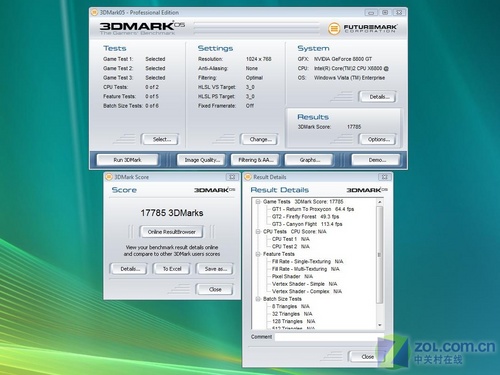The width and height of the screenshot is (500, 375).
Task: Close Result Details window with title bar X
Action: point(384,177)
